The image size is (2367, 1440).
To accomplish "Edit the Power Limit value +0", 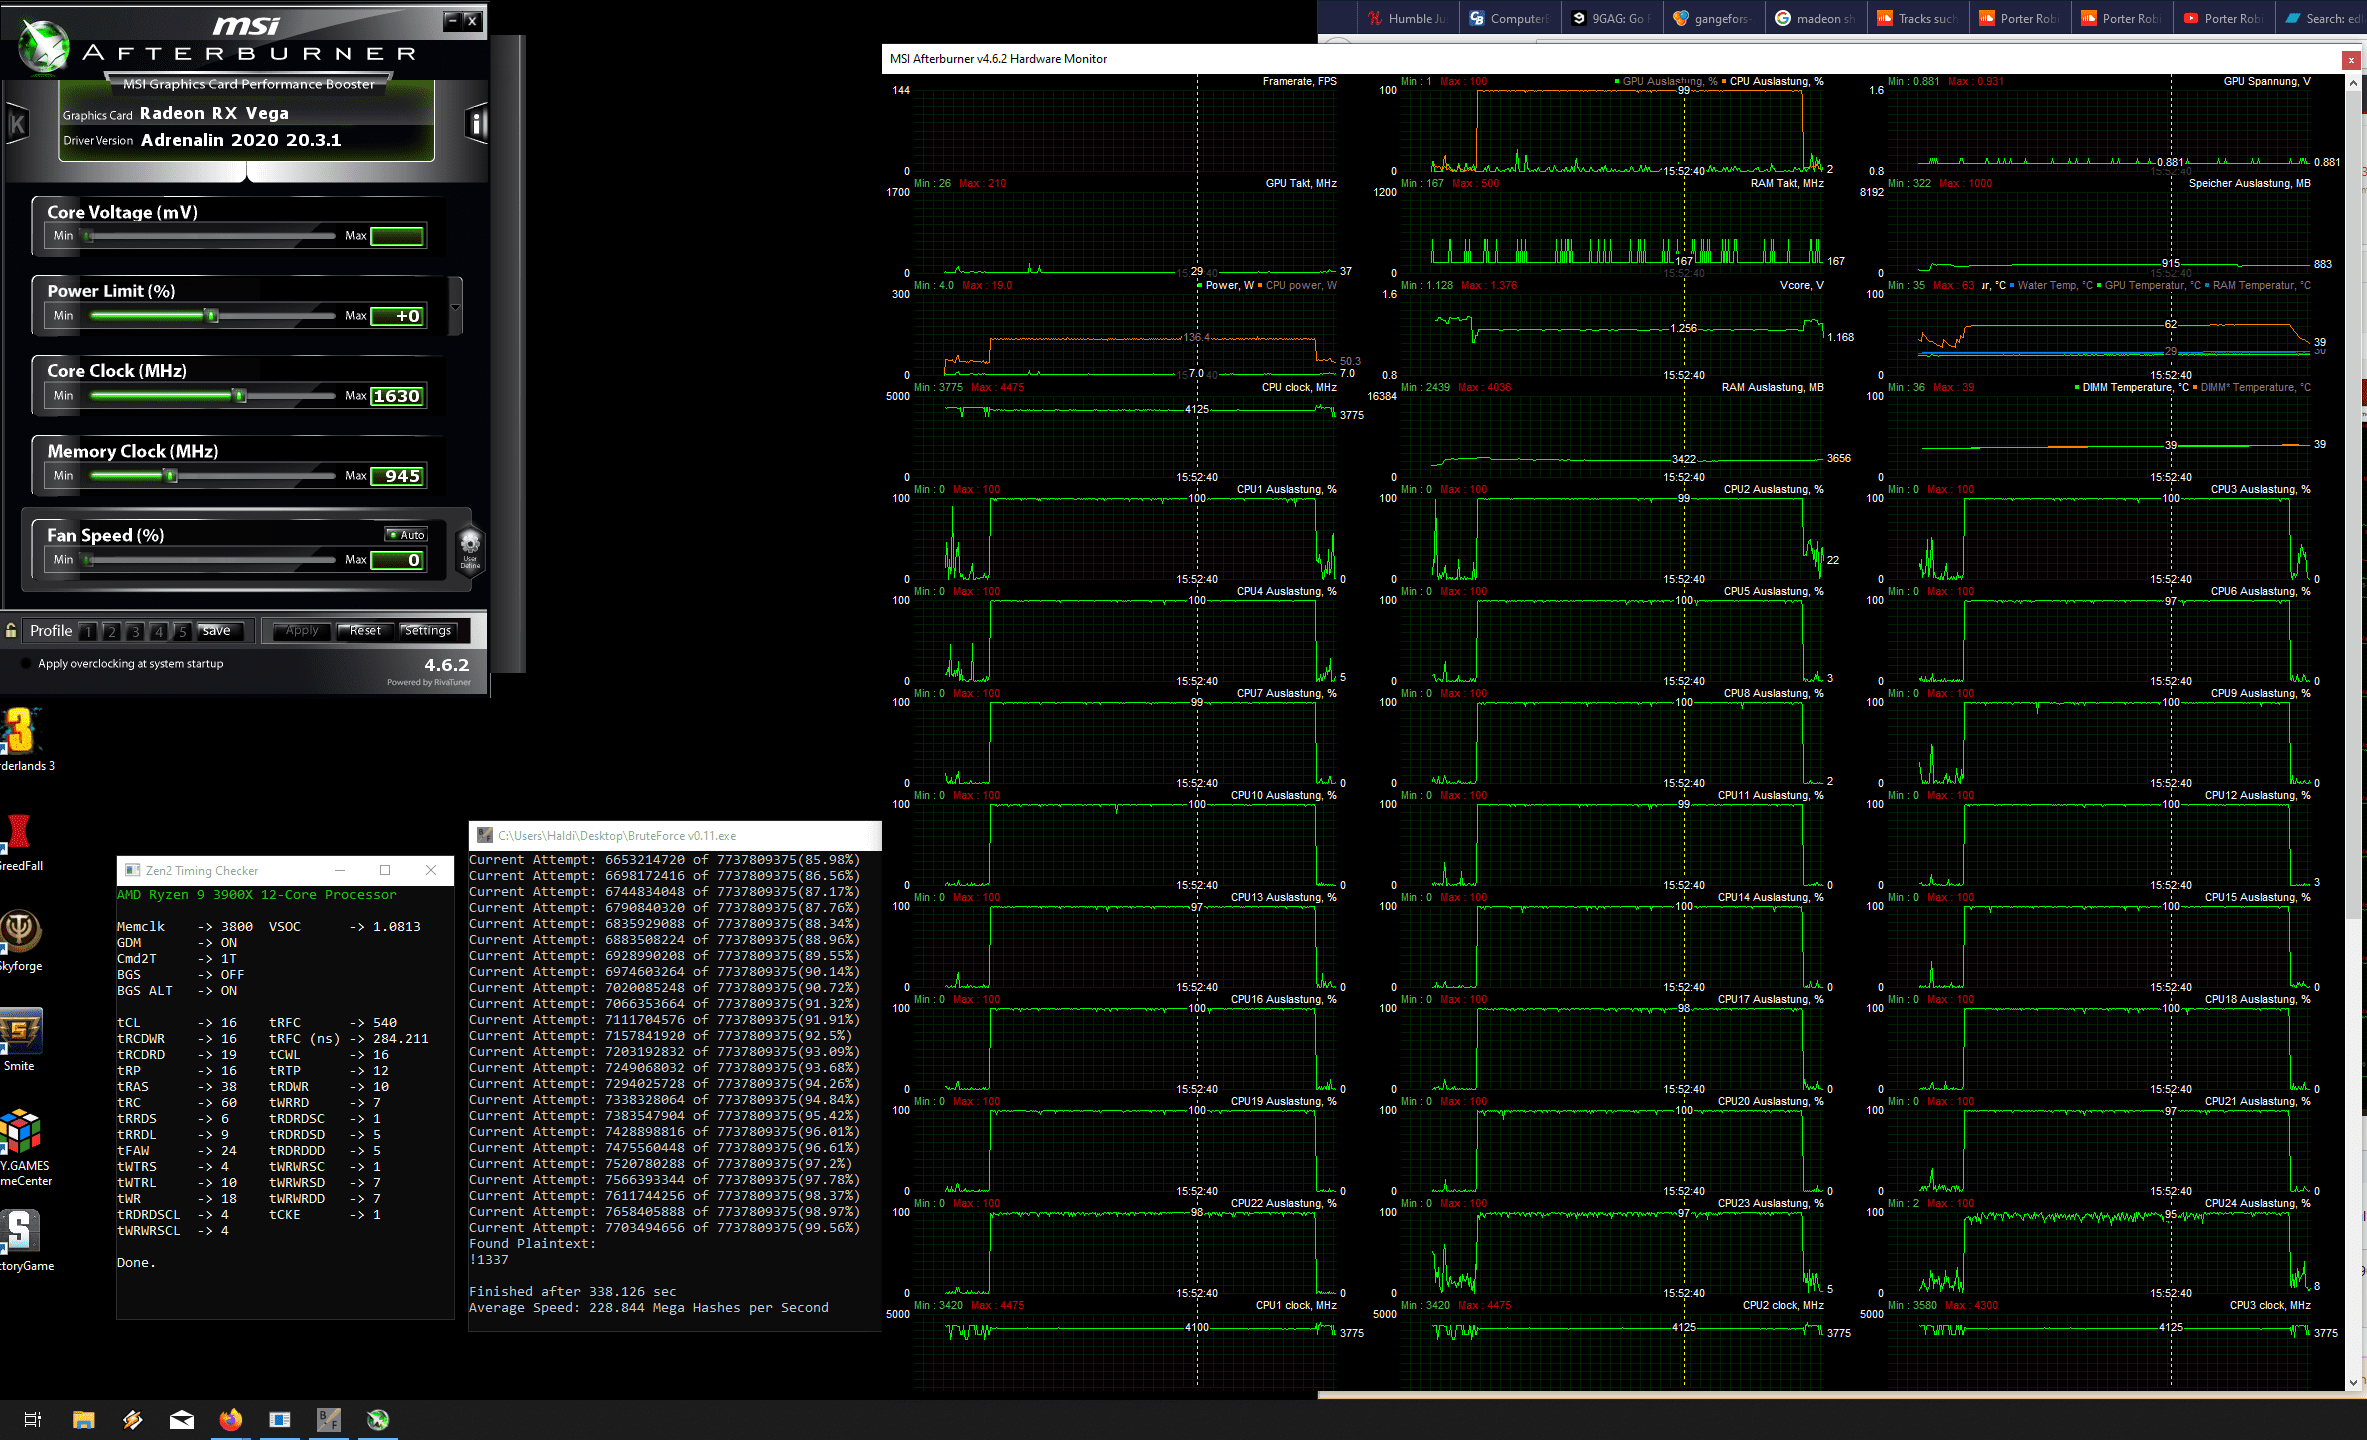I will 397,316.
